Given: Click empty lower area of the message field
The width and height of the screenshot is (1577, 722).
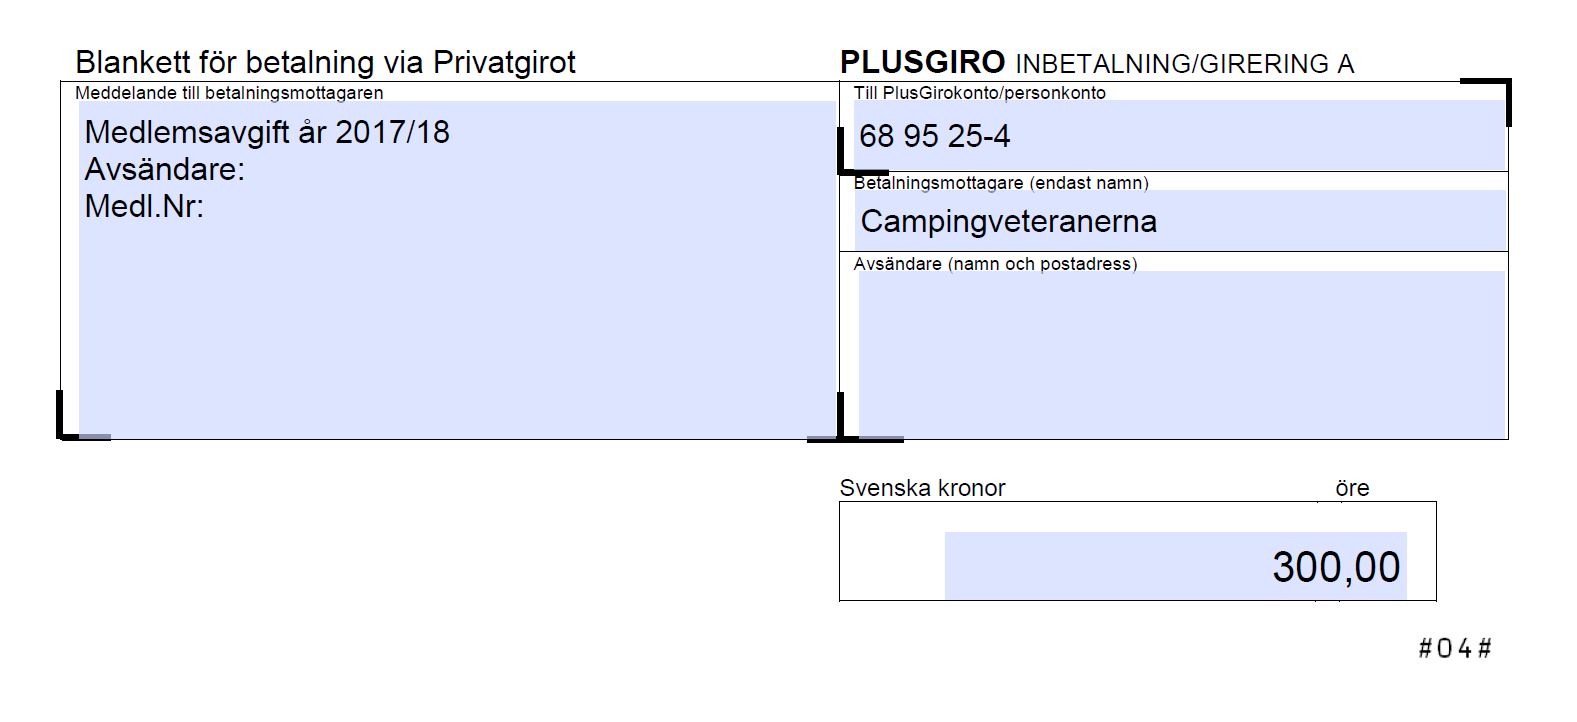Looking at the screenshot, I should (x=457, y=330).
